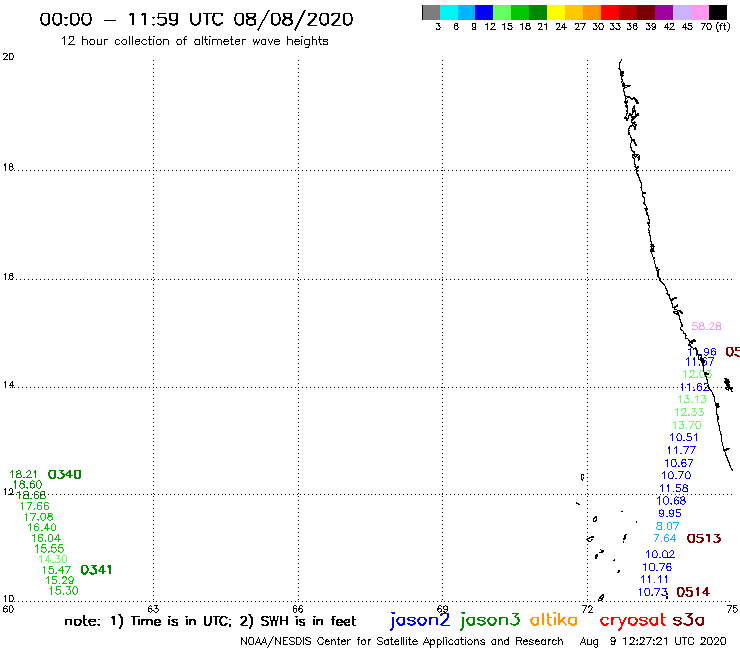The width and height of the screenshot is (740, 650).
Task: Click the black swatch at the scale's end
Action: 717,12
